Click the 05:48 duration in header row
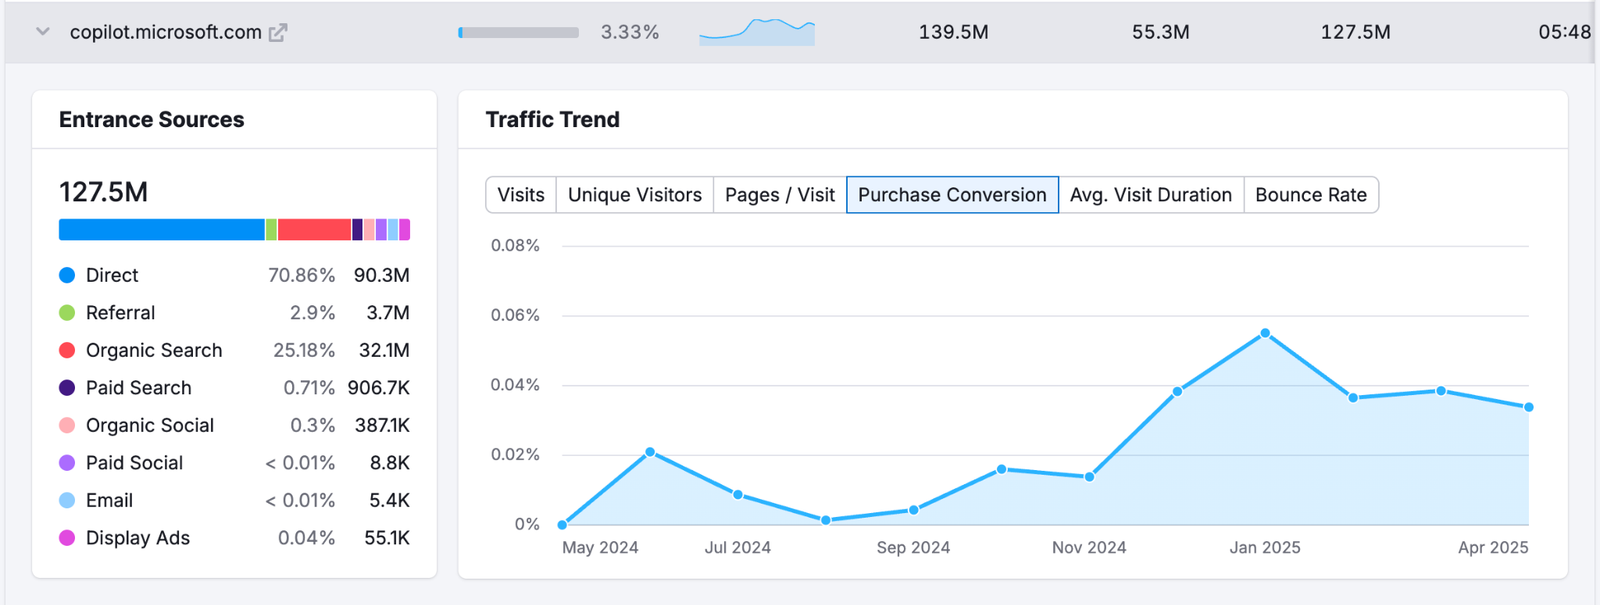The image size is (1600, 605). click(1565, 32)
